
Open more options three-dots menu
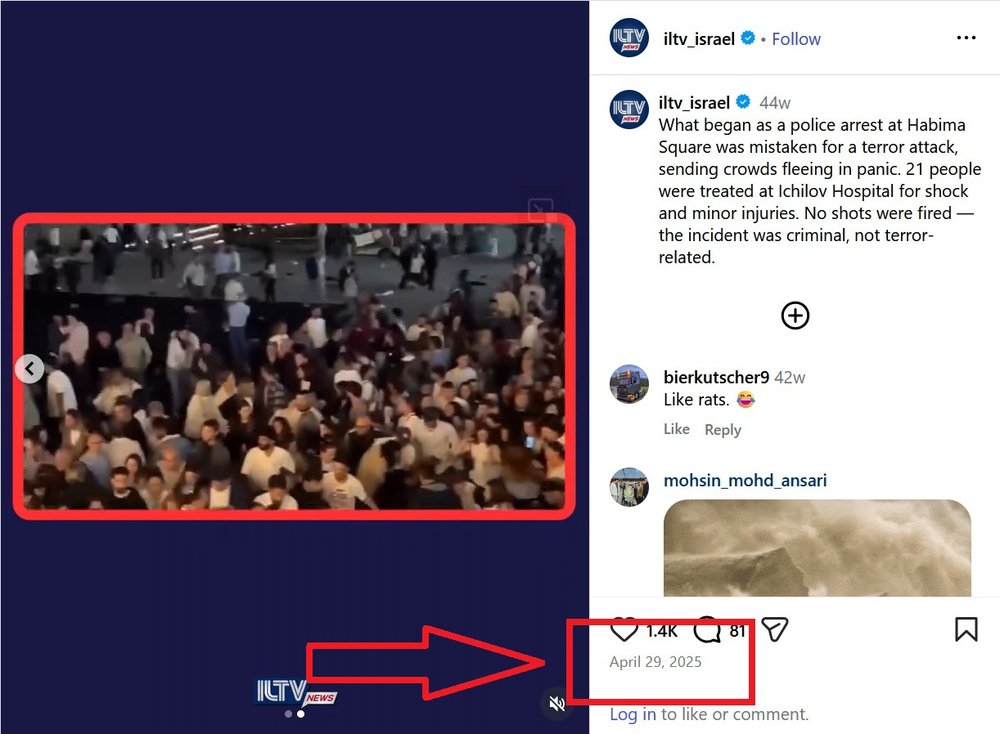click(966, 38)
